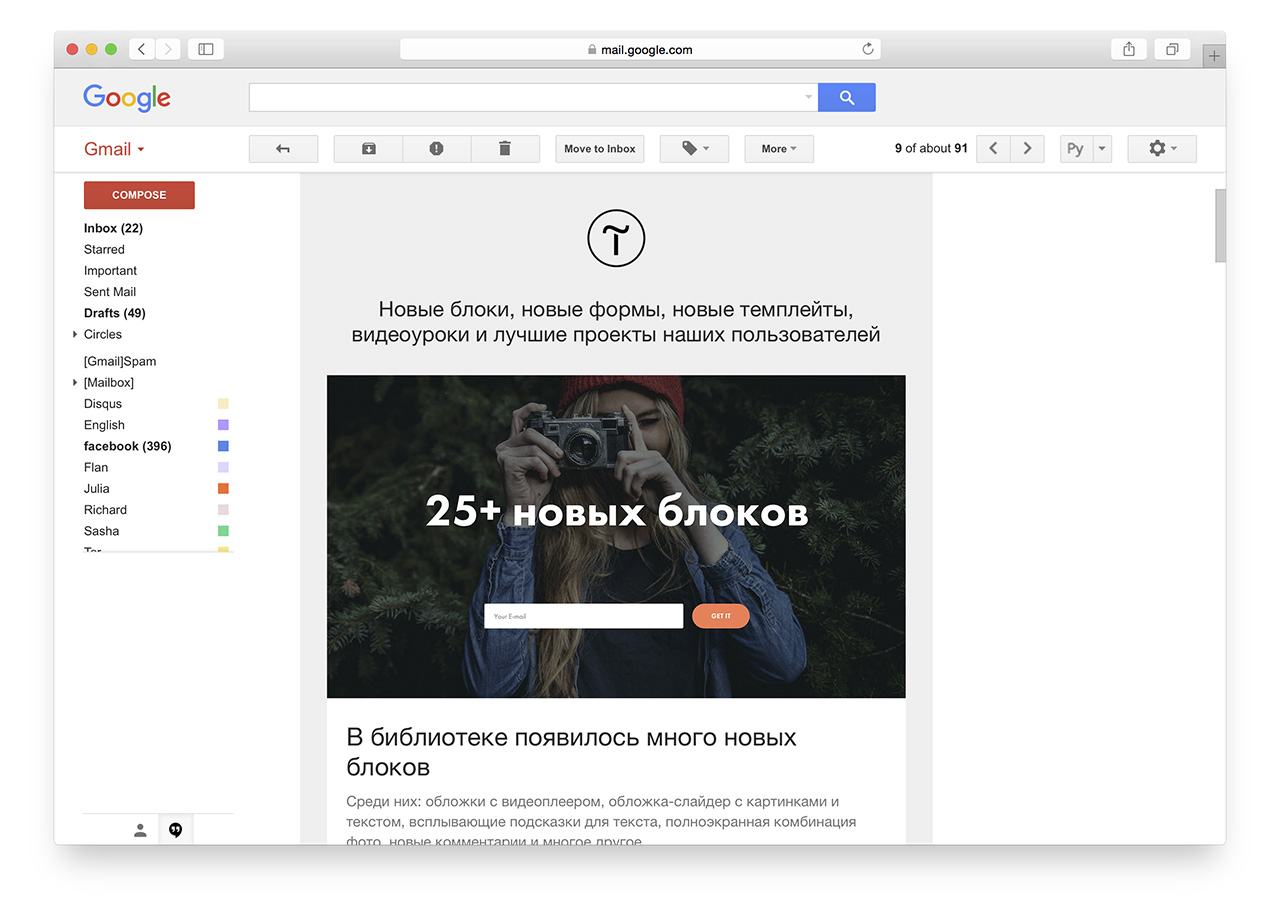Open the Drafts (49) folder
Screen dimensions: 1280x922
pos(114,313)
